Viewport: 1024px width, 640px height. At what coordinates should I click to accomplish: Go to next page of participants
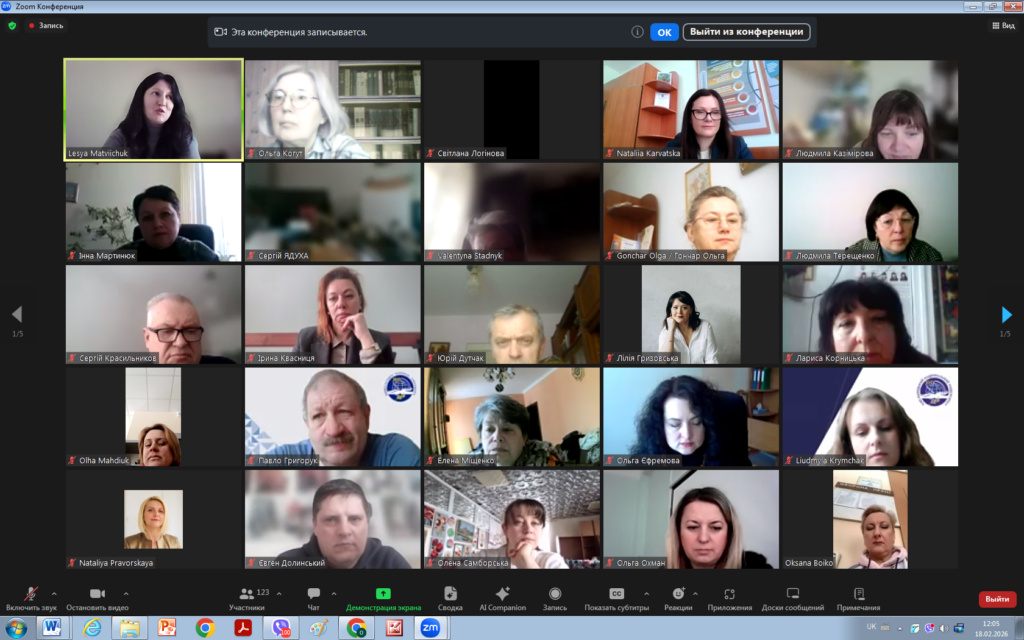1006,315
